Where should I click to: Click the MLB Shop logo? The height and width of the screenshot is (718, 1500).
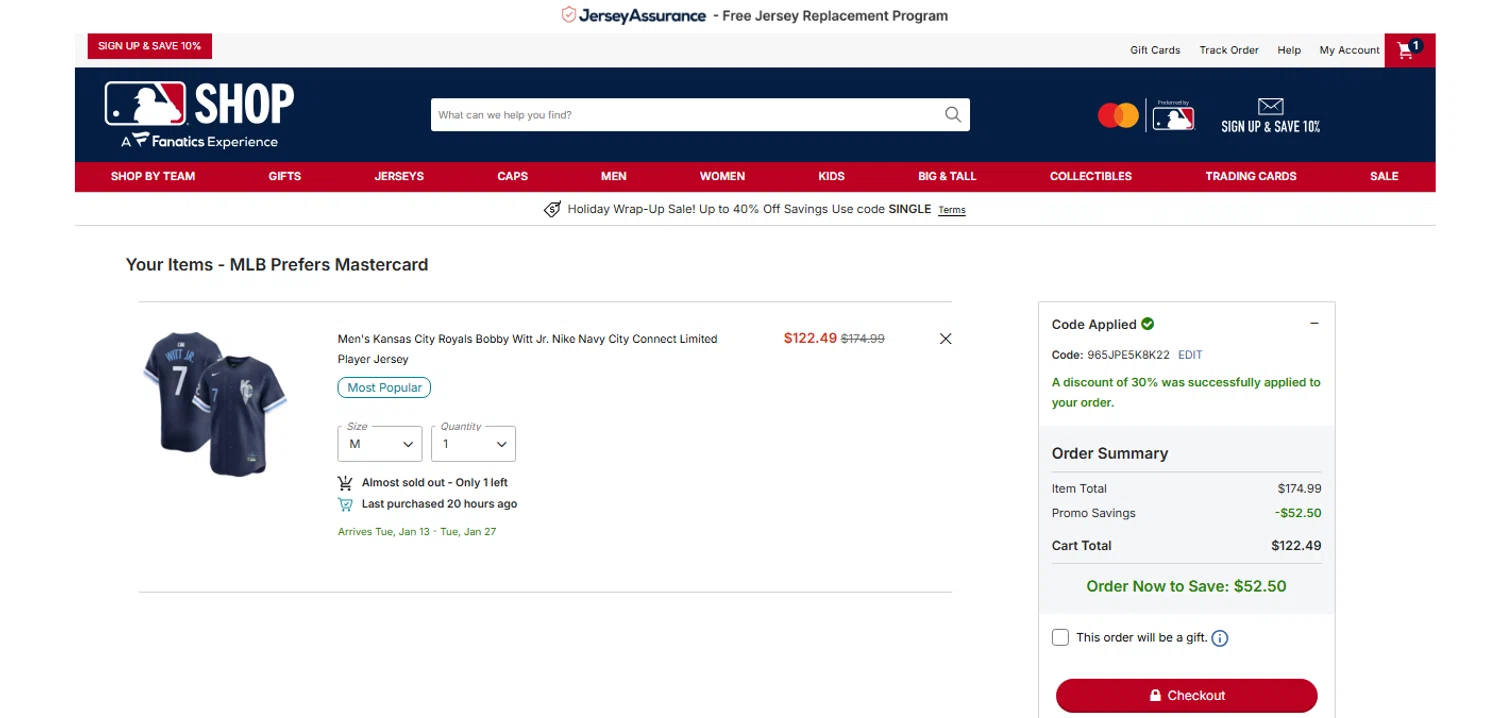click(x=199, y=104)
